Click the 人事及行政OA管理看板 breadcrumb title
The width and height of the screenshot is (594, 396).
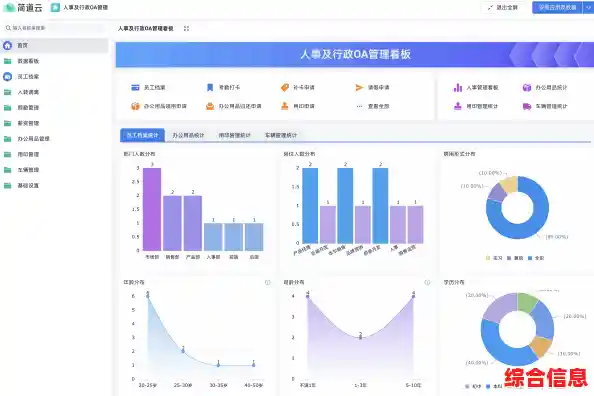tap(145, 28)
